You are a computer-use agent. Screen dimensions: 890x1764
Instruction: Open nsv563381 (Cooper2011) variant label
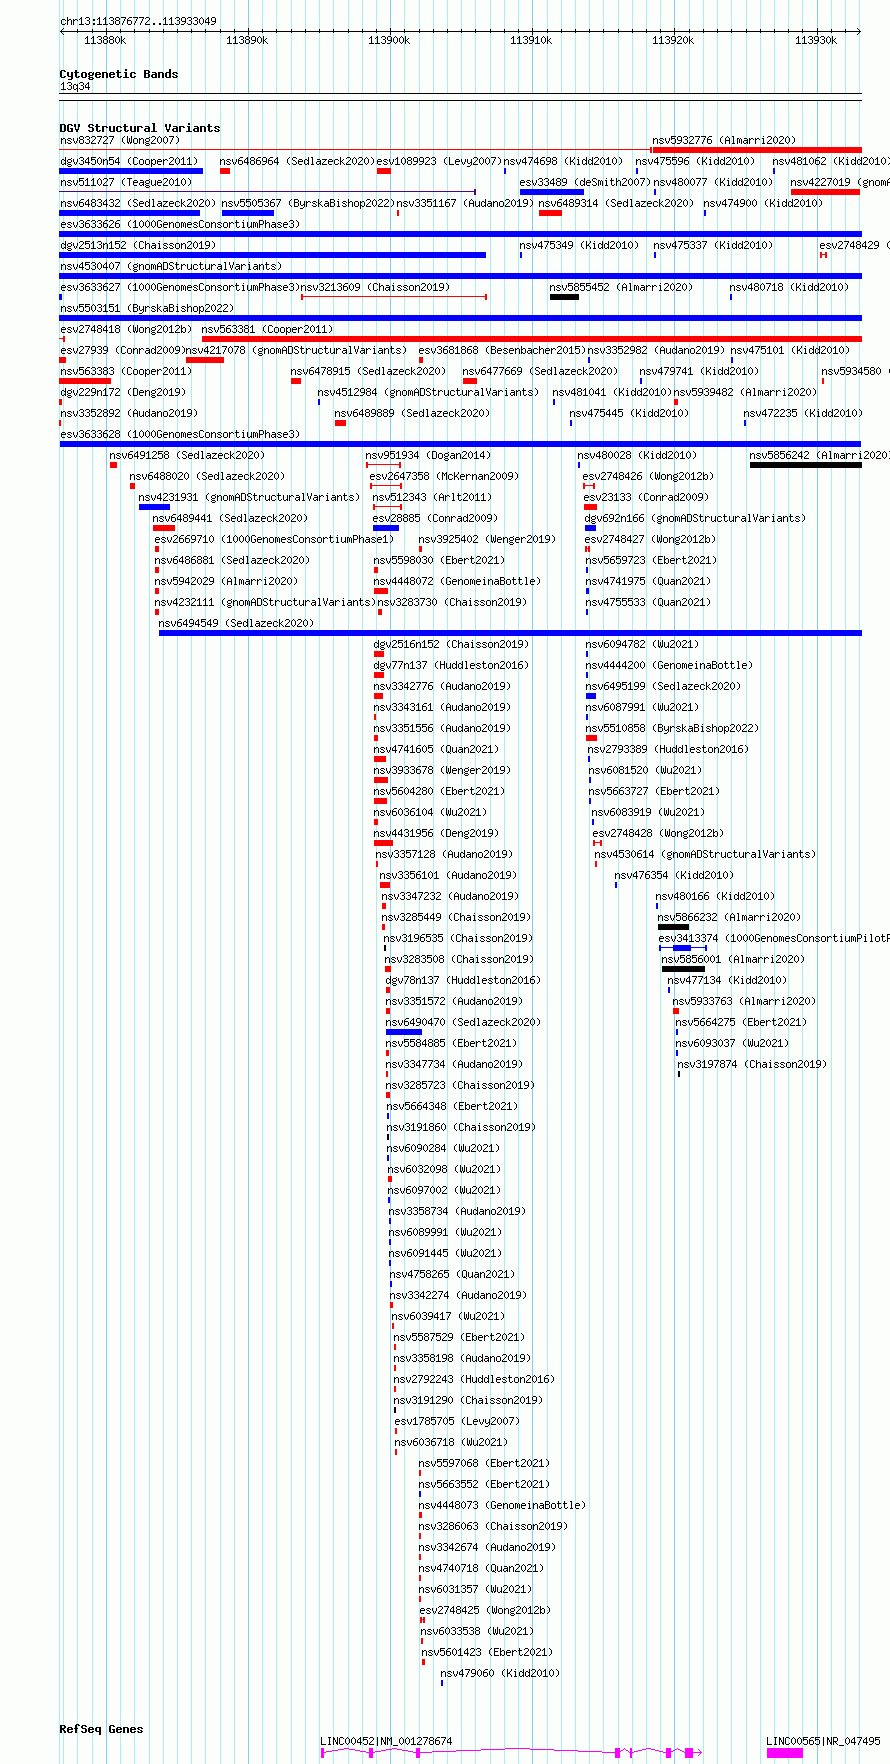coord(267,330)
